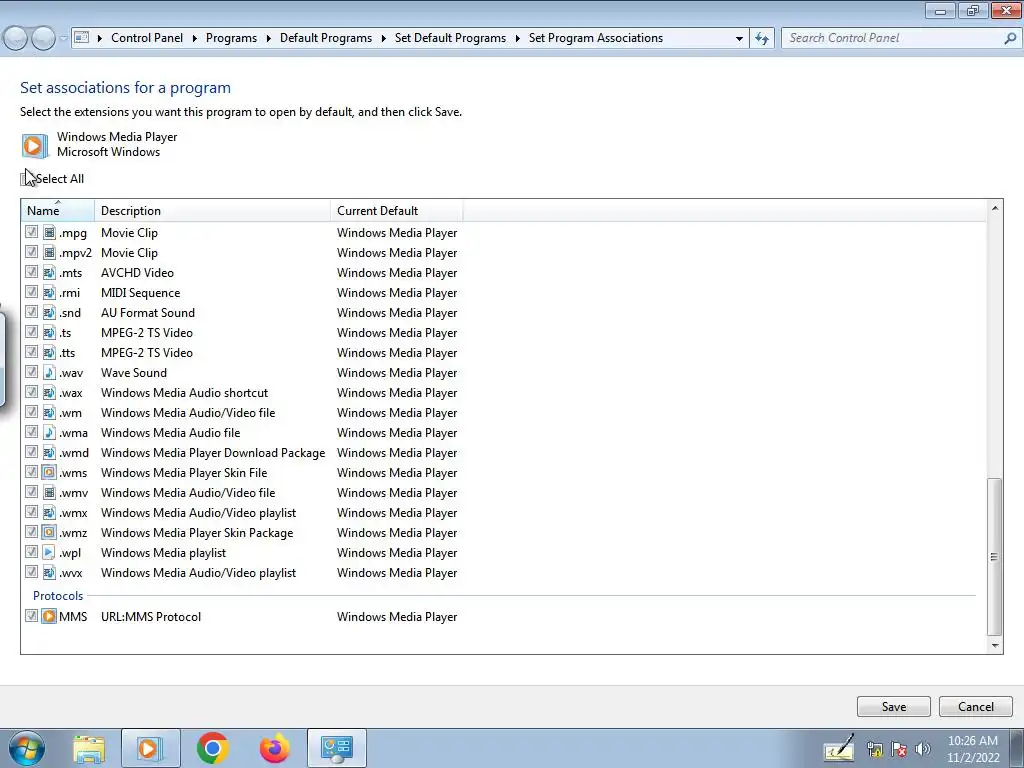Image resolution: width=1024 pixels, height=768 pixels.
Task: Click the Cancel button
Action: pos(976,707)
